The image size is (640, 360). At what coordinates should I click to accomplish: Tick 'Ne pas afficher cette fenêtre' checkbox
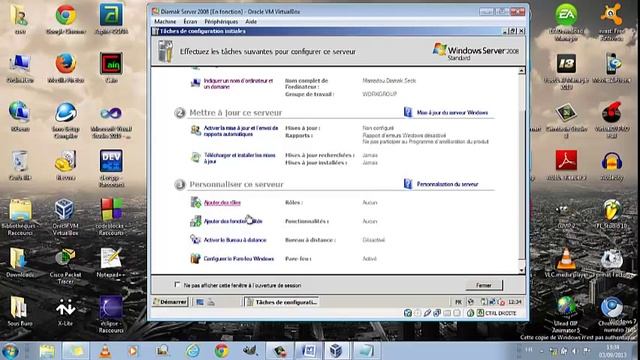(x=177, y=284)
